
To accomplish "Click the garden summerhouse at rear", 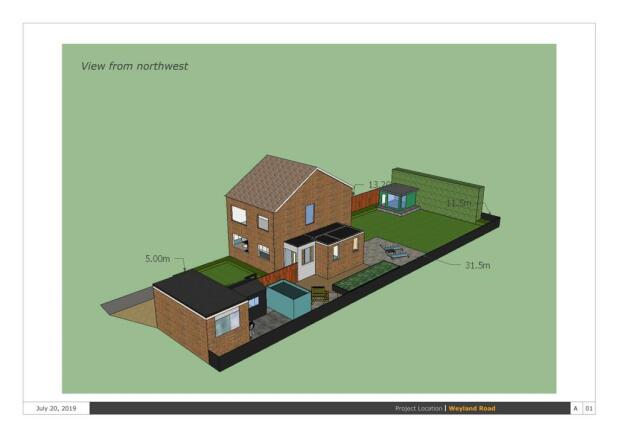I will click(x=398, y=199).
